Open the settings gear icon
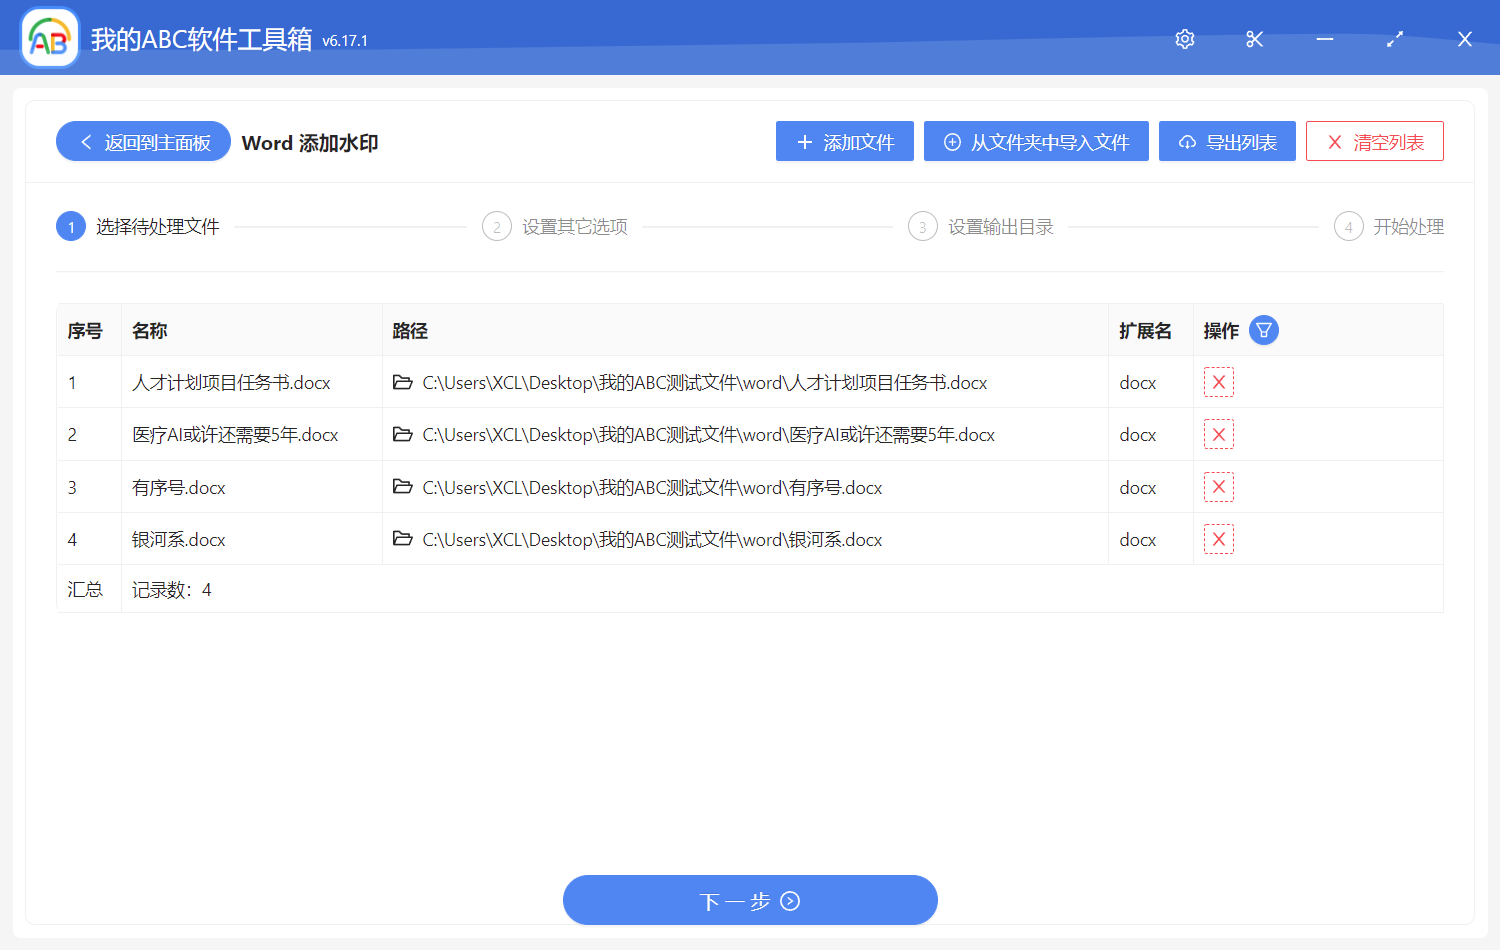 (x=1184, y=39)
